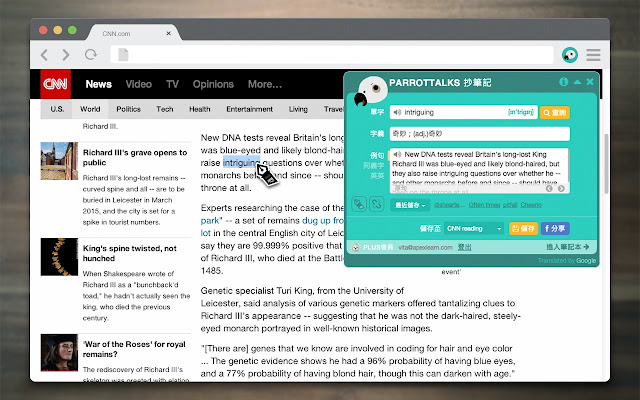Open the browser hamburger menu
Screen dimensions: 640x400
593,55
